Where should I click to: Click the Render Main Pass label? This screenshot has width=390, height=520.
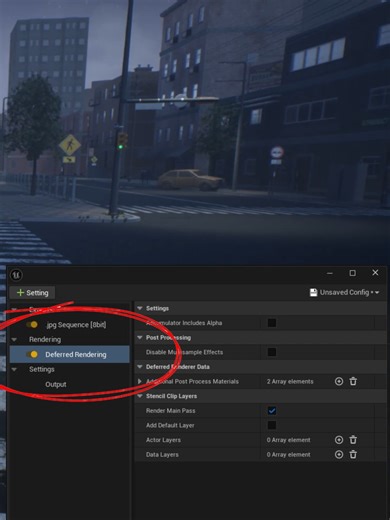pyautogui.click(x=171, y=411)
